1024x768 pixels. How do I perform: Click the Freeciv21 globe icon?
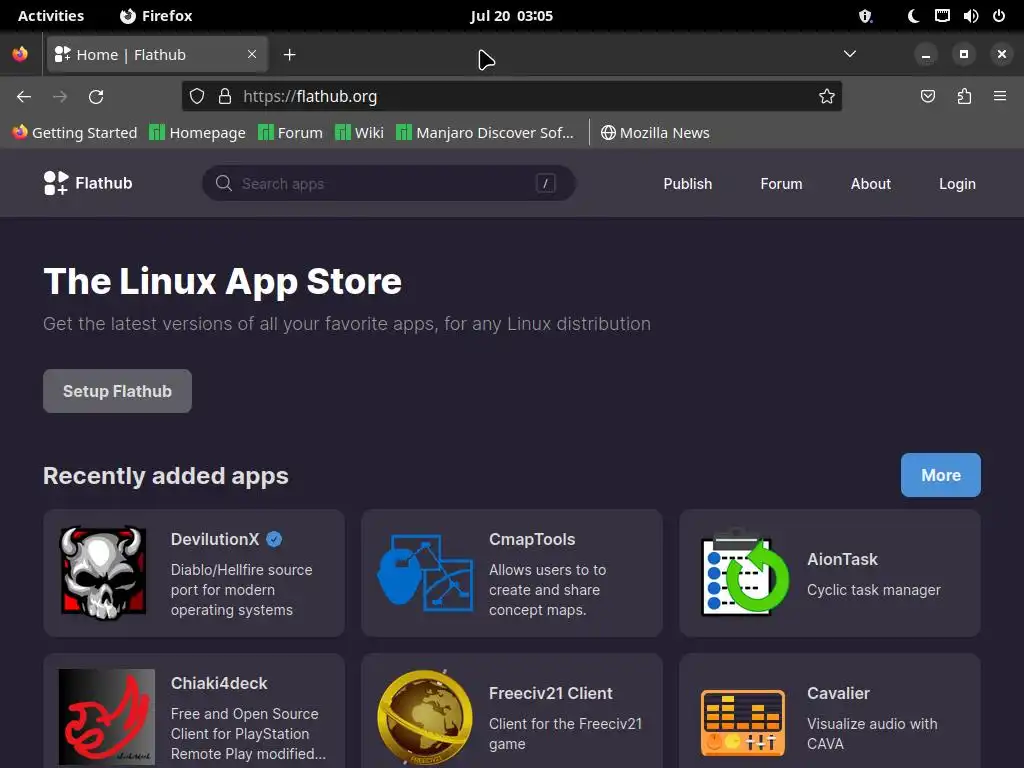pyautogui.click(x=425, y=717)
